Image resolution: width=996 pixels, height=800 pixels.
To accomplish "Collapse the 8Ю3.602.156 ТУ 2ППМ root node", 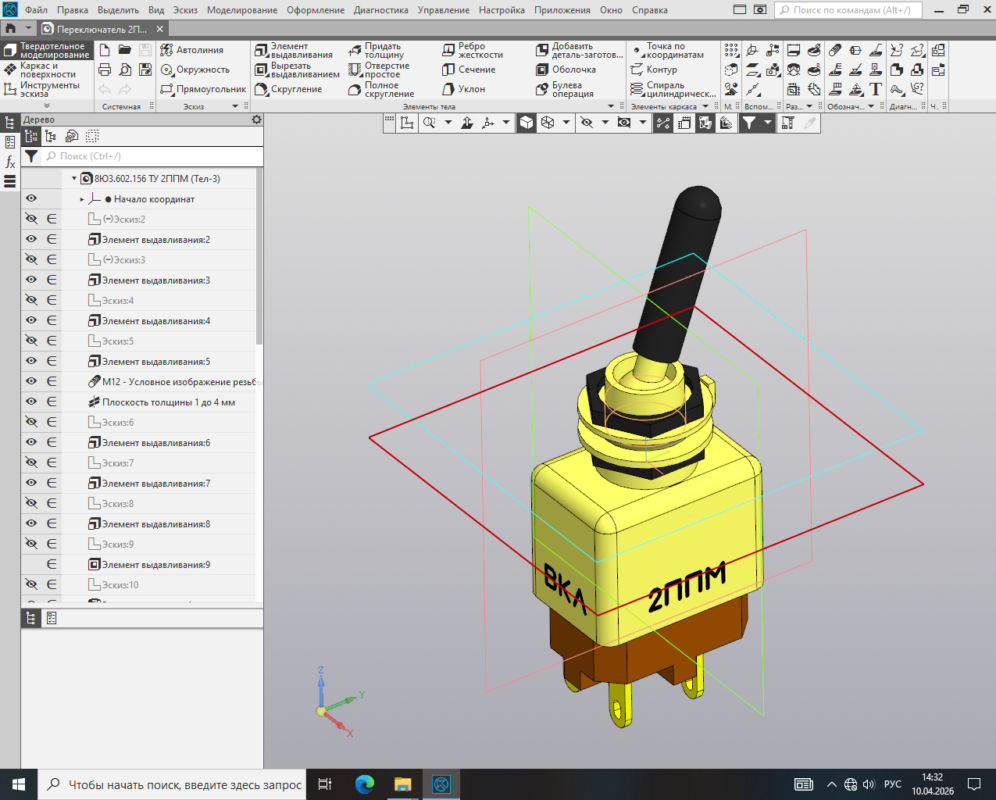I will click(74, 178).
